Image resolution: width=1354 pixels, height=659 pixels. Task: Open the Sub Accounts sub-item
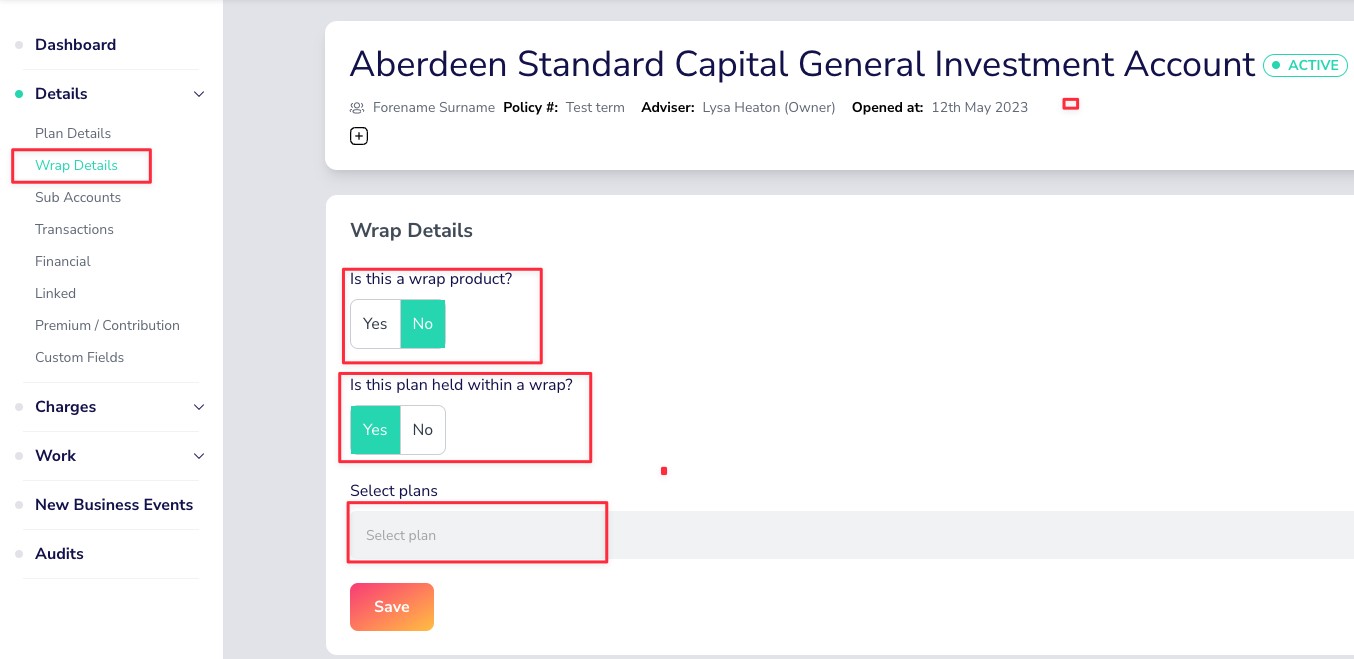[x=78, y=197]
